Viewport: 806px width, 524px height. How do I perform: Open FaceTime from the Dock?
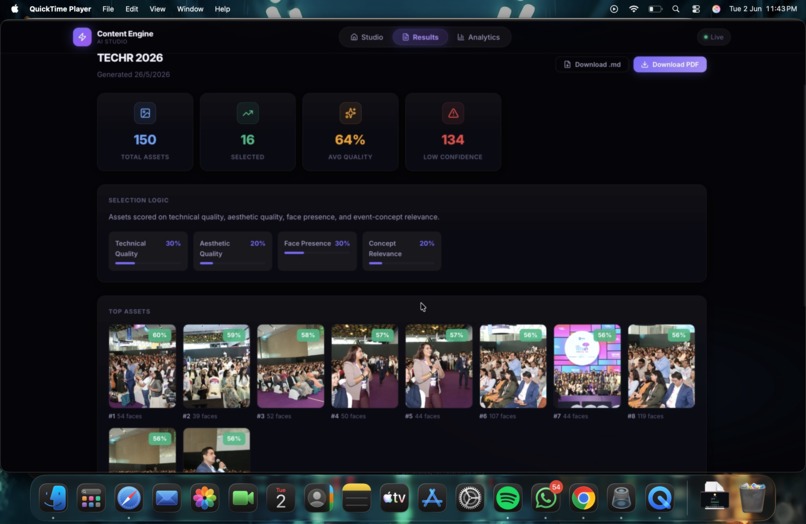[x=243, y=498]
